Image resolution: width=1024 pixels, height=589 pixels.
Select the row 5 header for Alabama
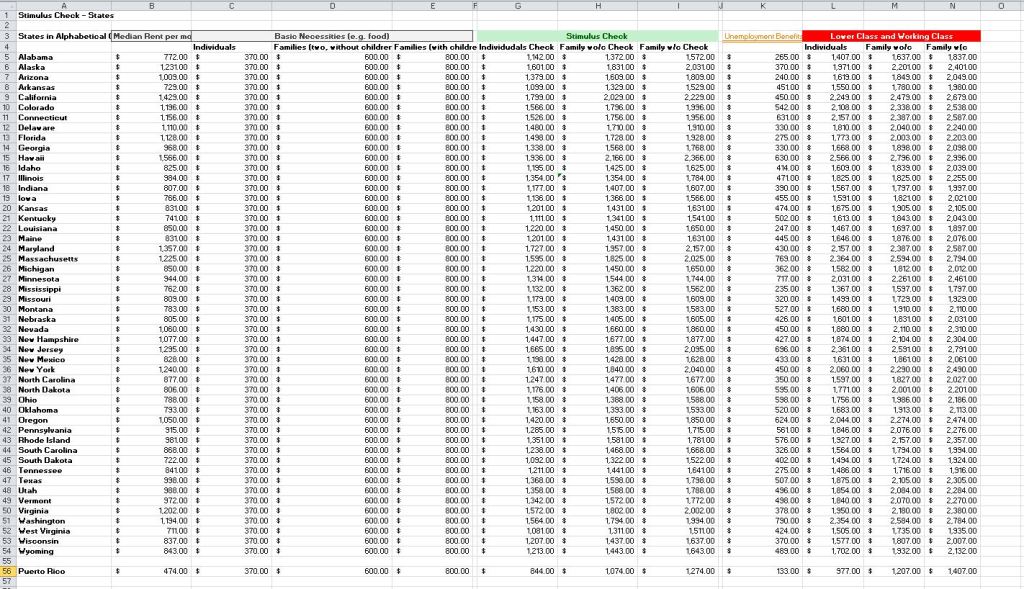[x=6, y=57]
